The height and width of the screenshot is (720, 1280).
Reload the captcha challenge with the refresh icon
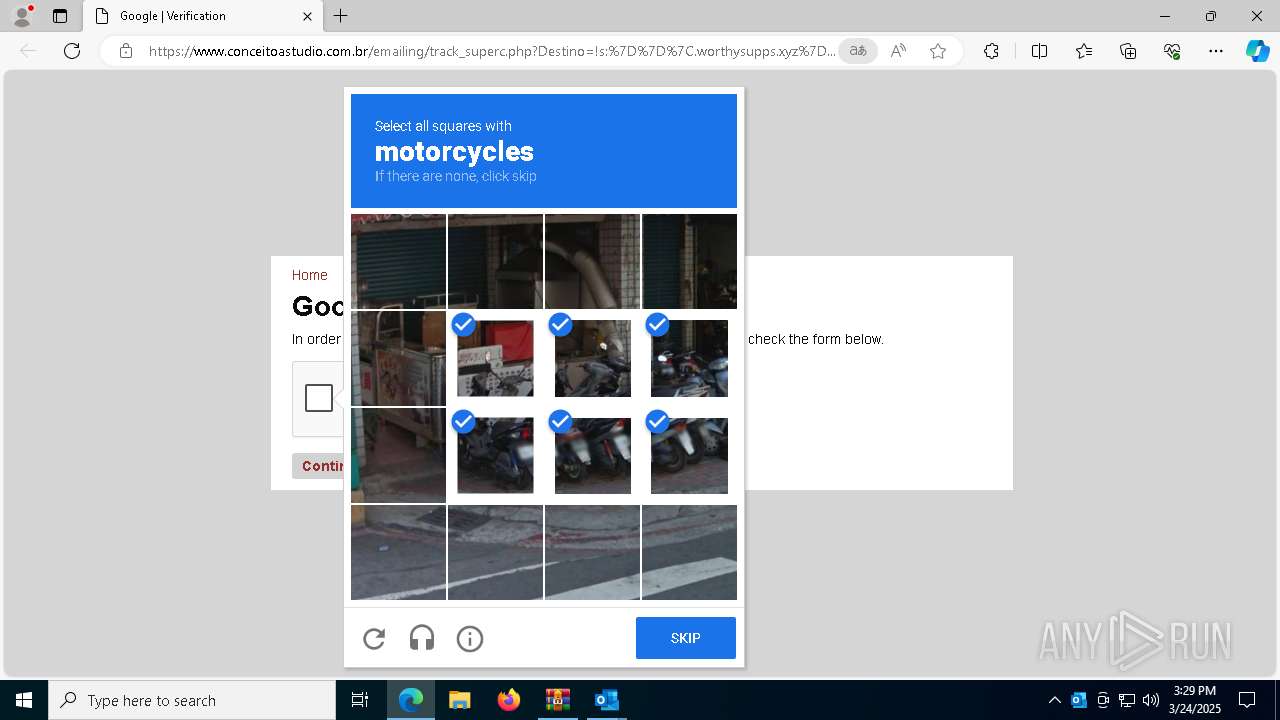[x=374, y=639]
